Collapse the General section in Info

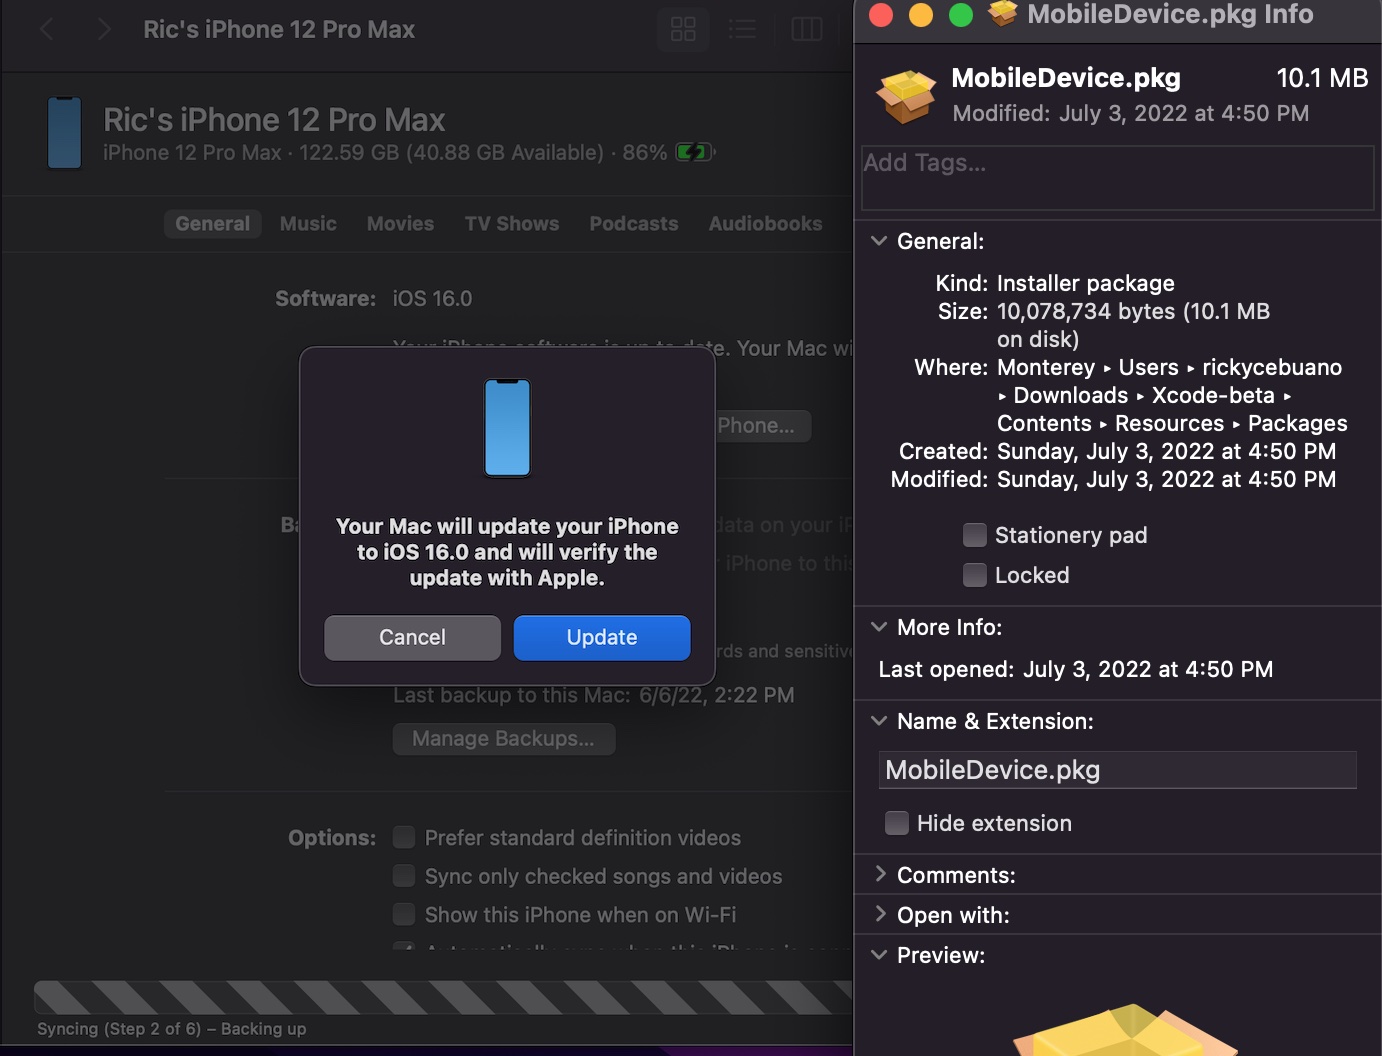pos(879,241)
